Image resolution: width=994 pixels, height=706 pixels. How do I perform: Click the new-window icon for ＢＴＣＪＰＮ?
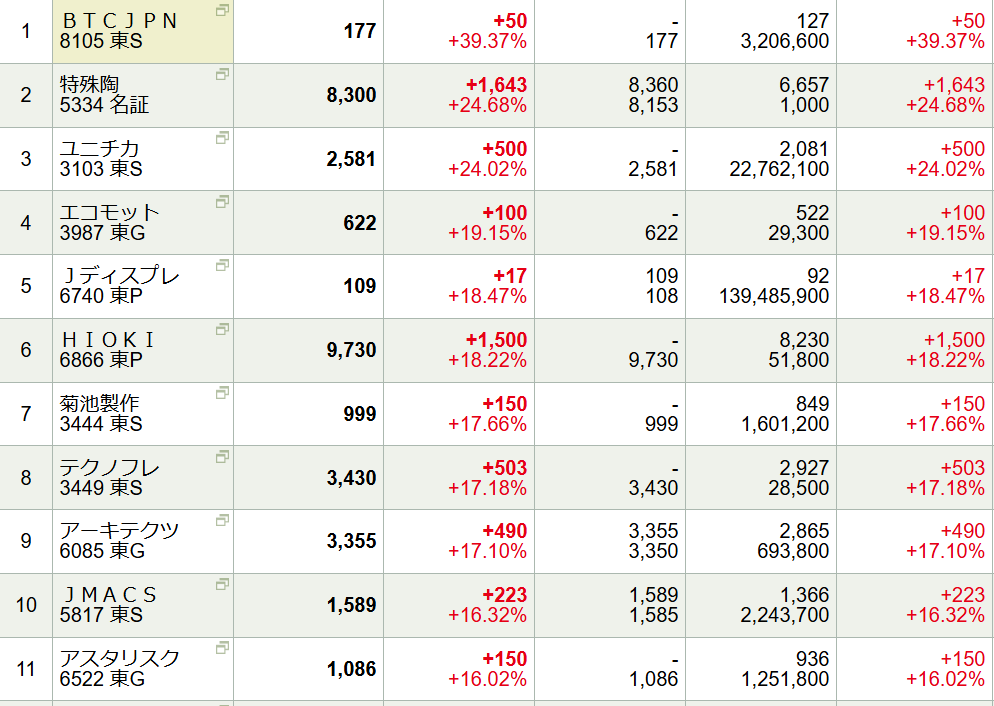[x=222, y=10]
